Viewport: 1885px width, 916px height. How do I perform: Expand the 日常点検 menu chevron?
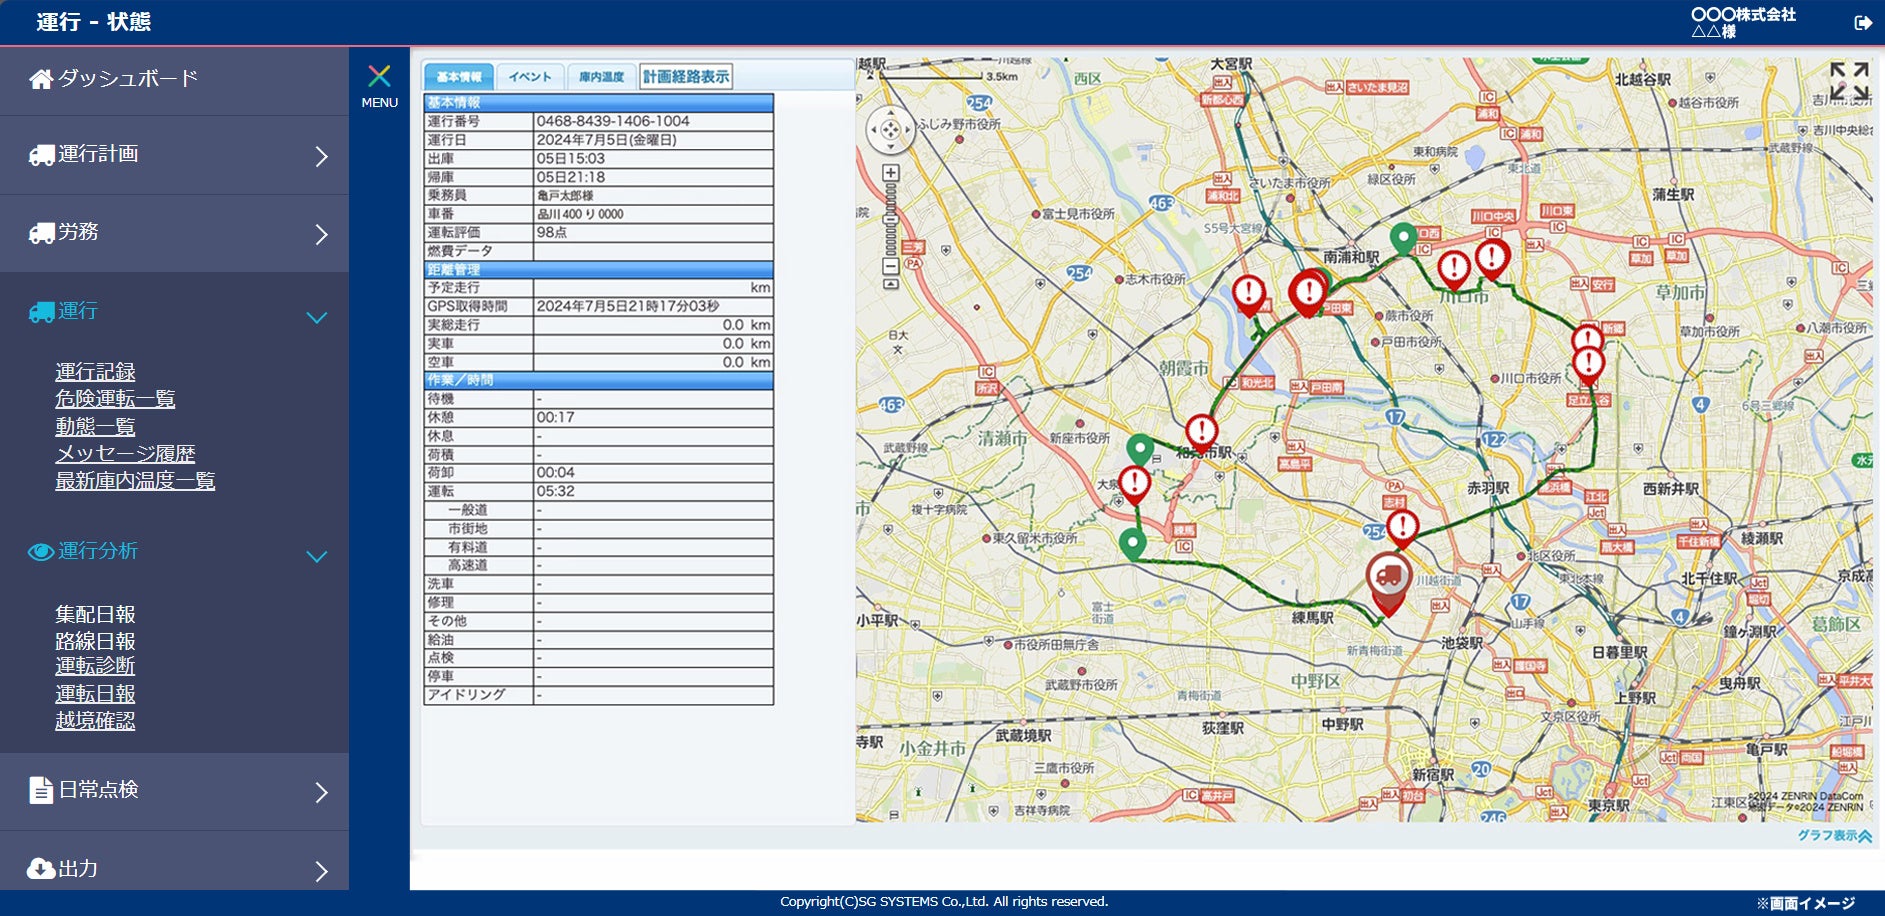321,792
